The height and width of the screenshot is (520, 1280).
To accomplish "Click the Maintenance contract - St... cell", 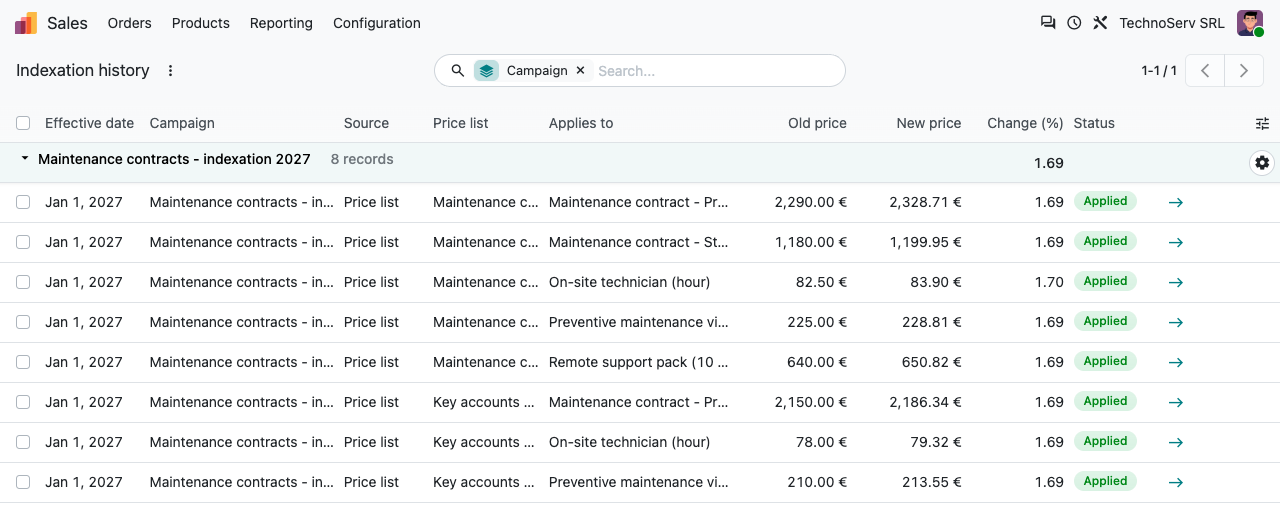I will click(x=639, y=242).
